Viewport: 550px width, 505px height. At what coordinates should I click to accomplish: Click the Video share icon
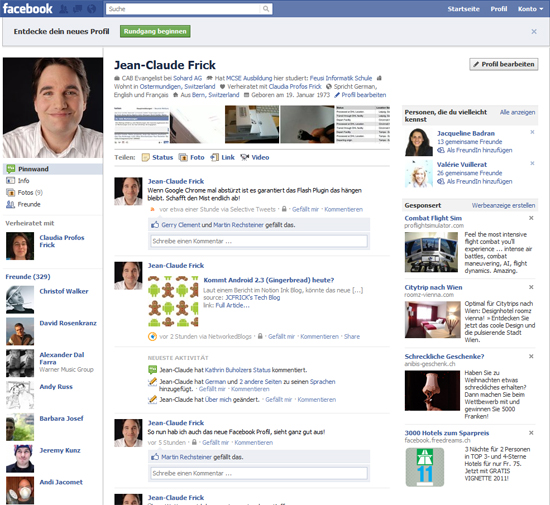click(244, 157)
